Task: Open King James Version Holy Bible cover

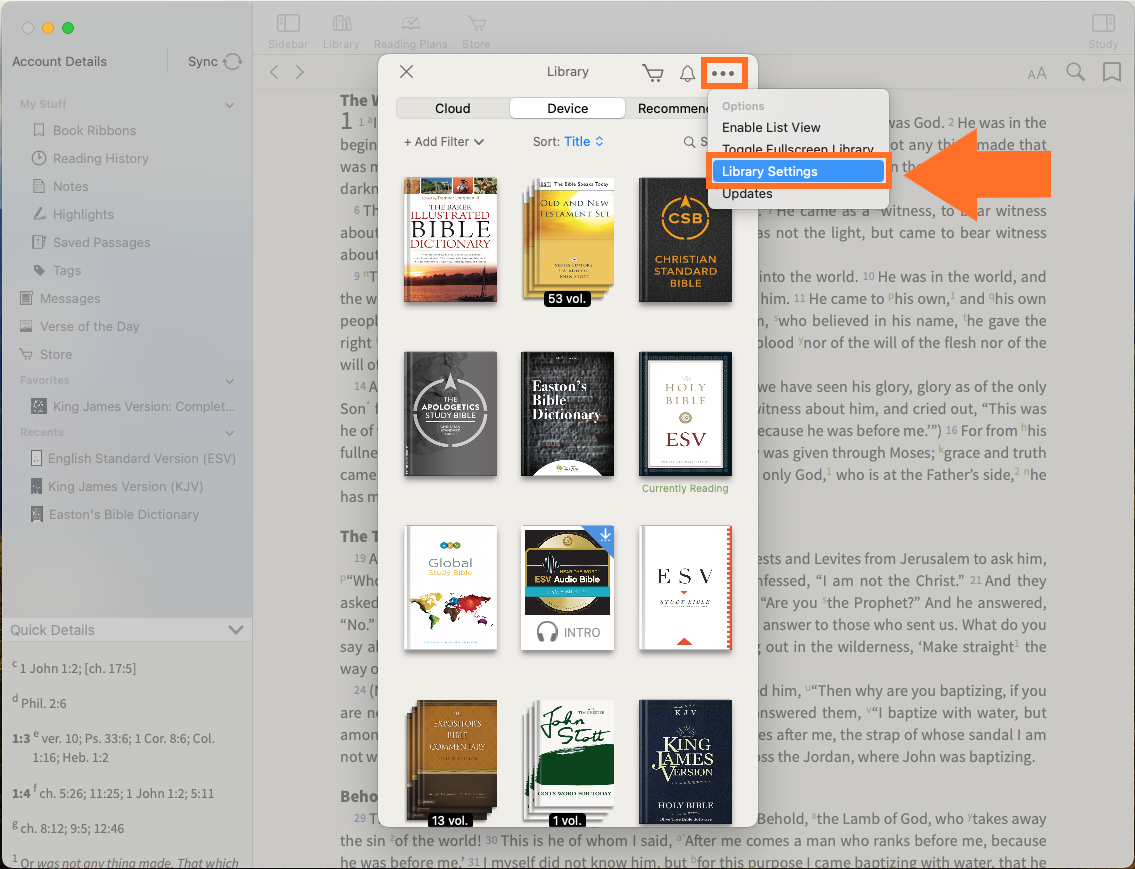Action: pos(685,761)
